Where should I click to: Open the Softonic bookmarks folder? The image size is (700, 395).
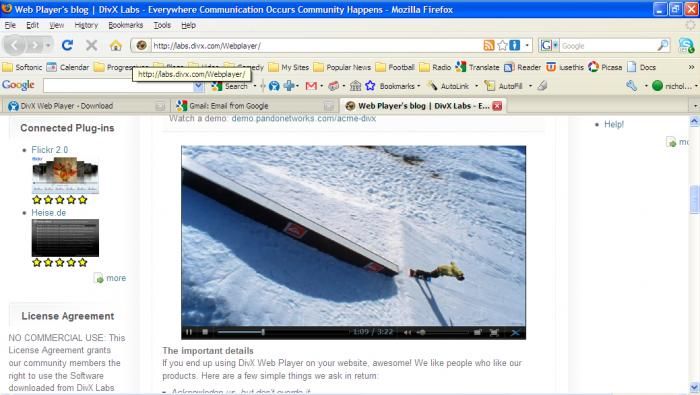pyautogui.click(x=22, y=67)
